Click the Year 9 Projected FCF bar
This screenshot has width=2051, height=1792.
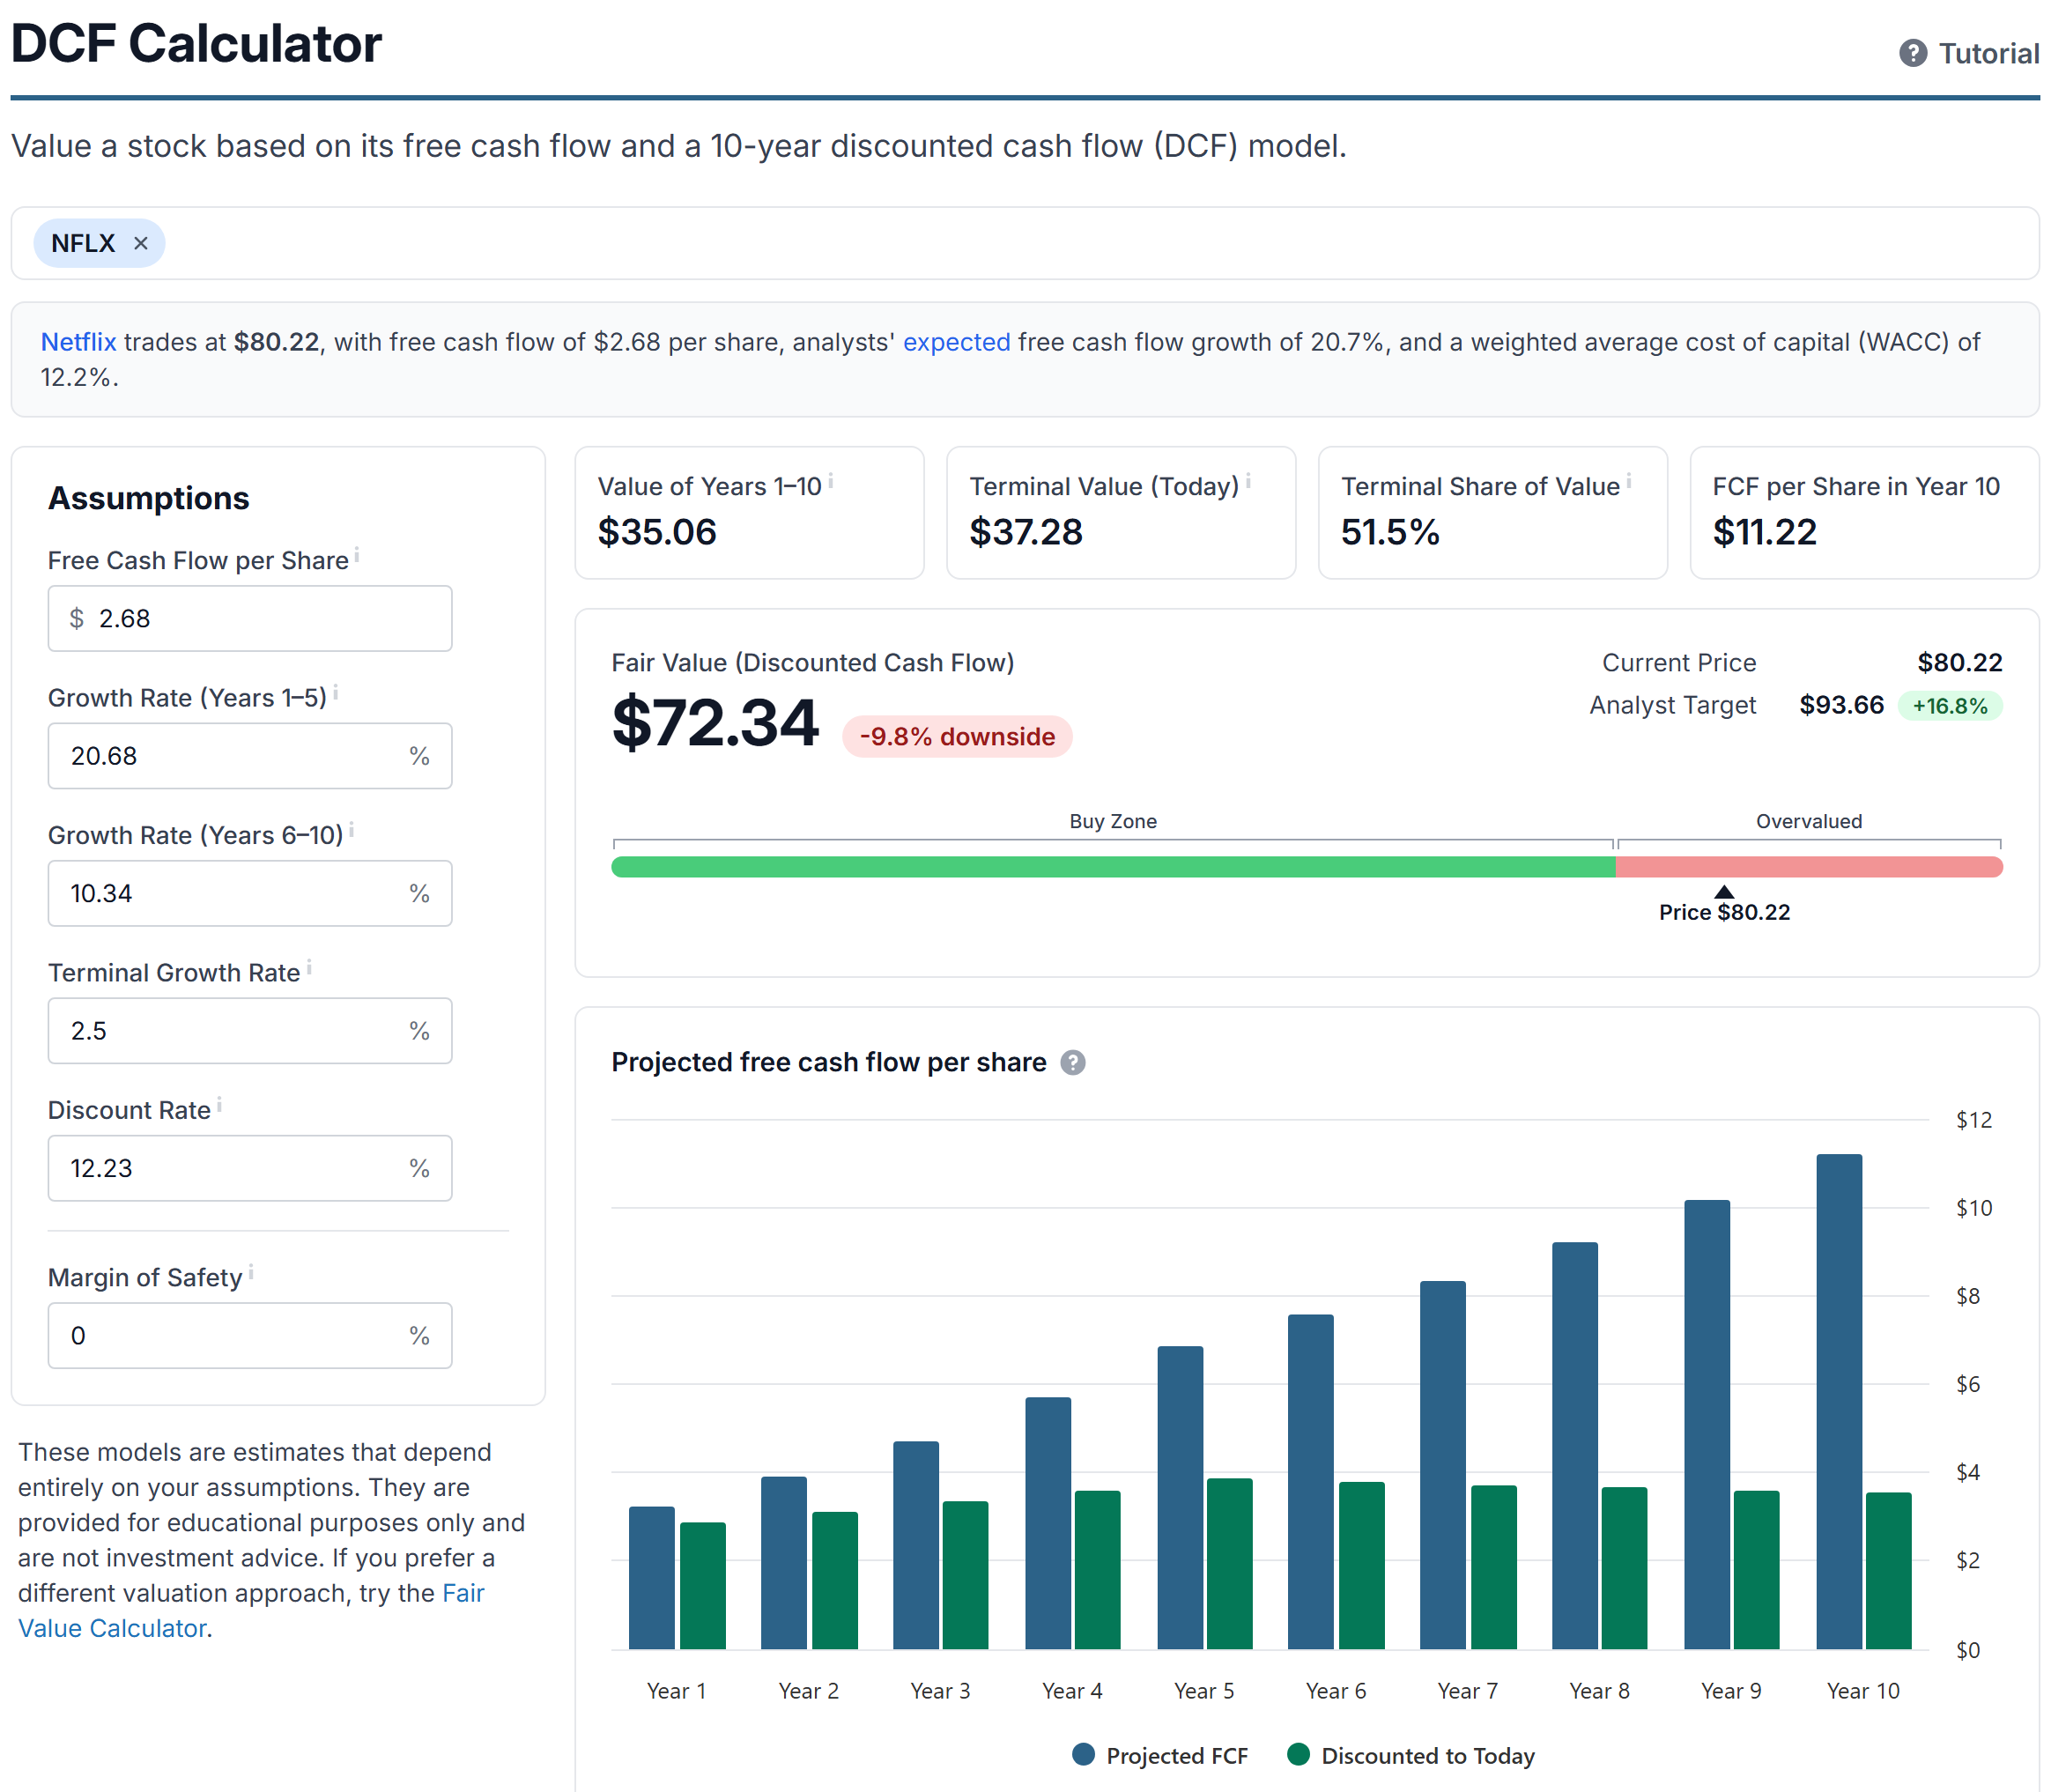(x=1707, y=1425)
